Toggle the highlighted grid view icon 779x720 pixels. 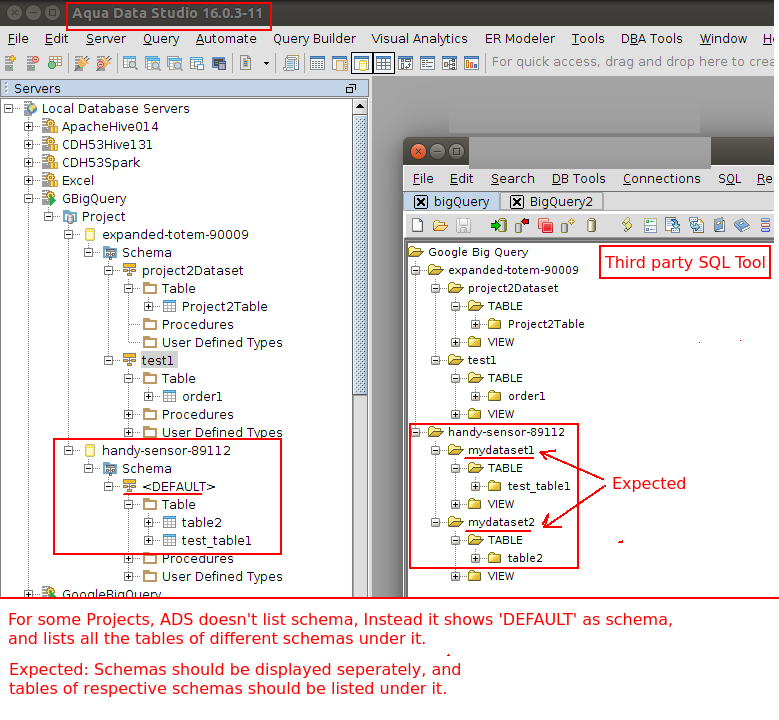click(384, 63)
